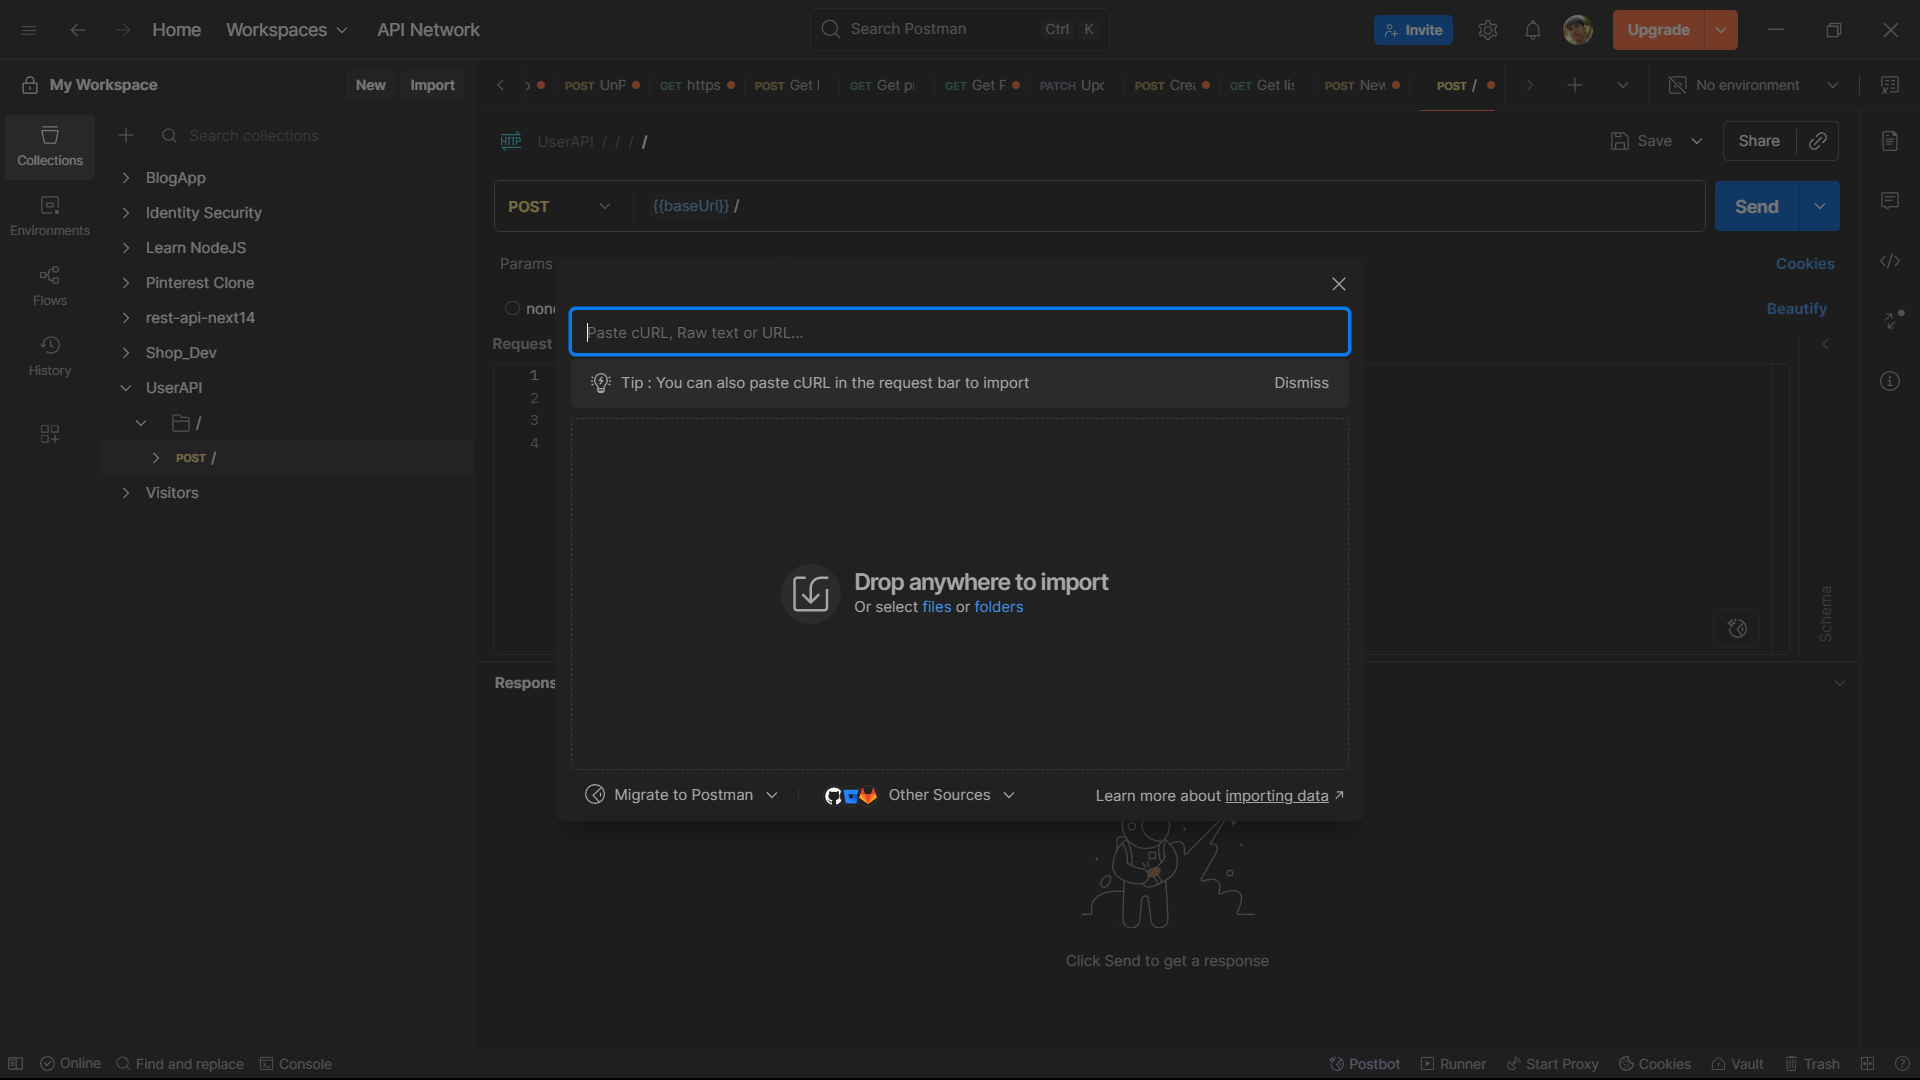Open the configure workspace sidebar grid icon
Image resolution: width=1920 pixels, height=1080 pixels.
pyautogui.click(x=50, y=433)
